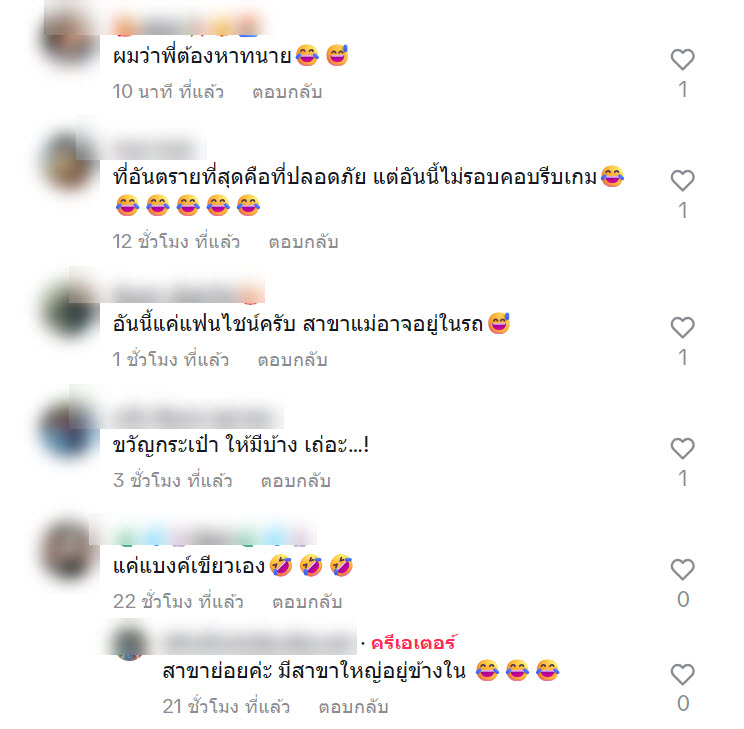Image resolution: width=744 pixels, height=729 pixels.
Task: Like the comment posted 3 ชั่วโมง ago
Action: point(682,449)
